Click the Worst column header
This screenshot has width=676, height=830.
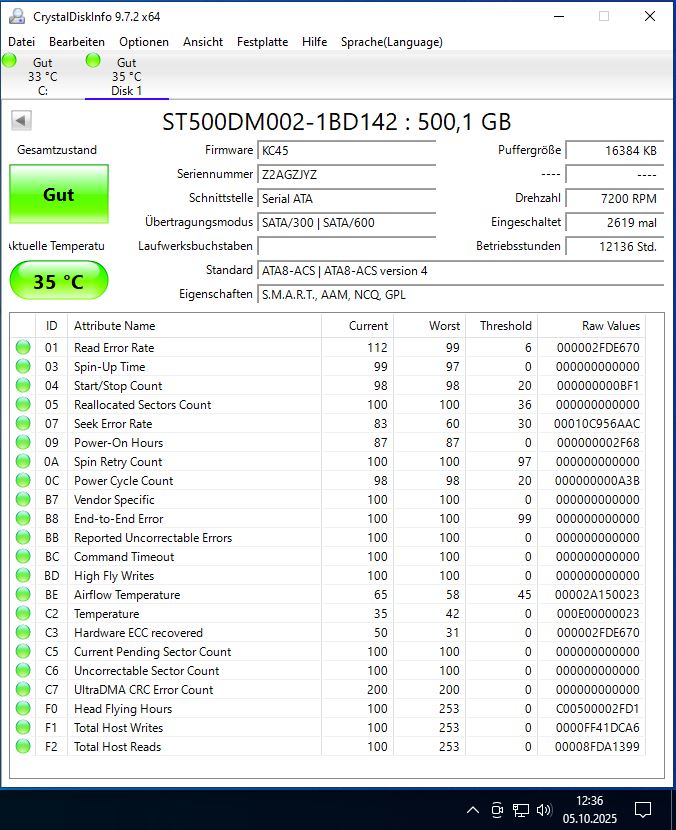(x=429, y=326)
